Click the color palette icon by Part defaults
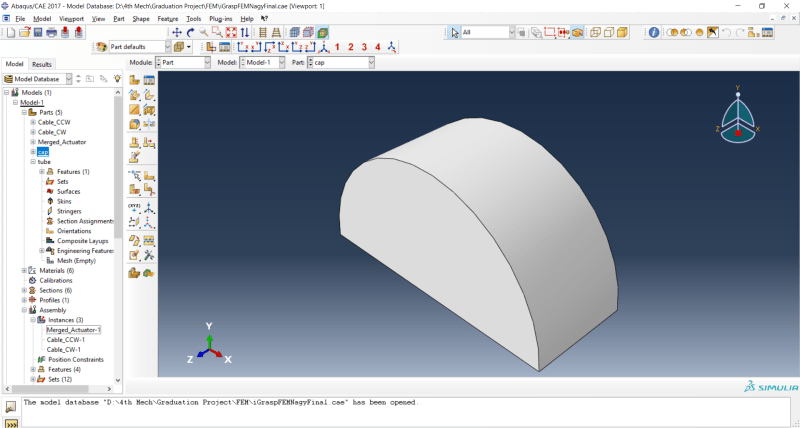Viewport: 800px width, 428px height. coord(101,47)
